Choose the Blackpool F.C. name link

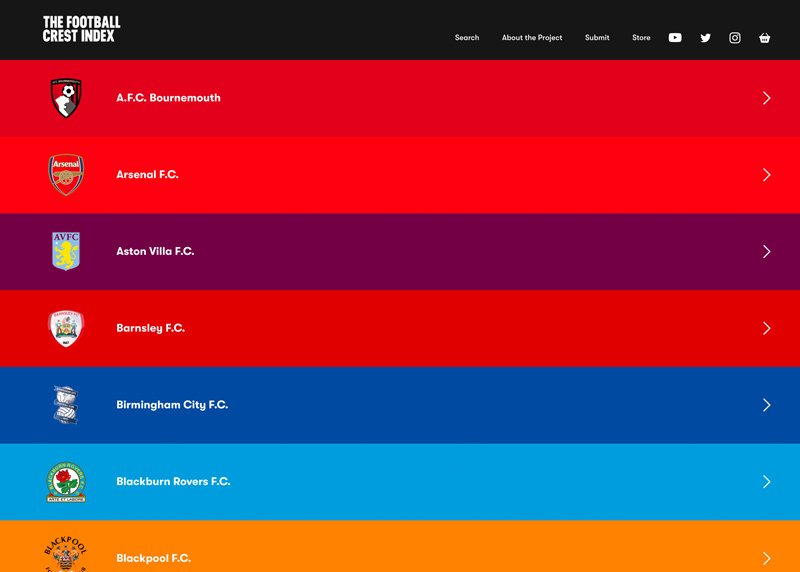click(x=154, y=558)
